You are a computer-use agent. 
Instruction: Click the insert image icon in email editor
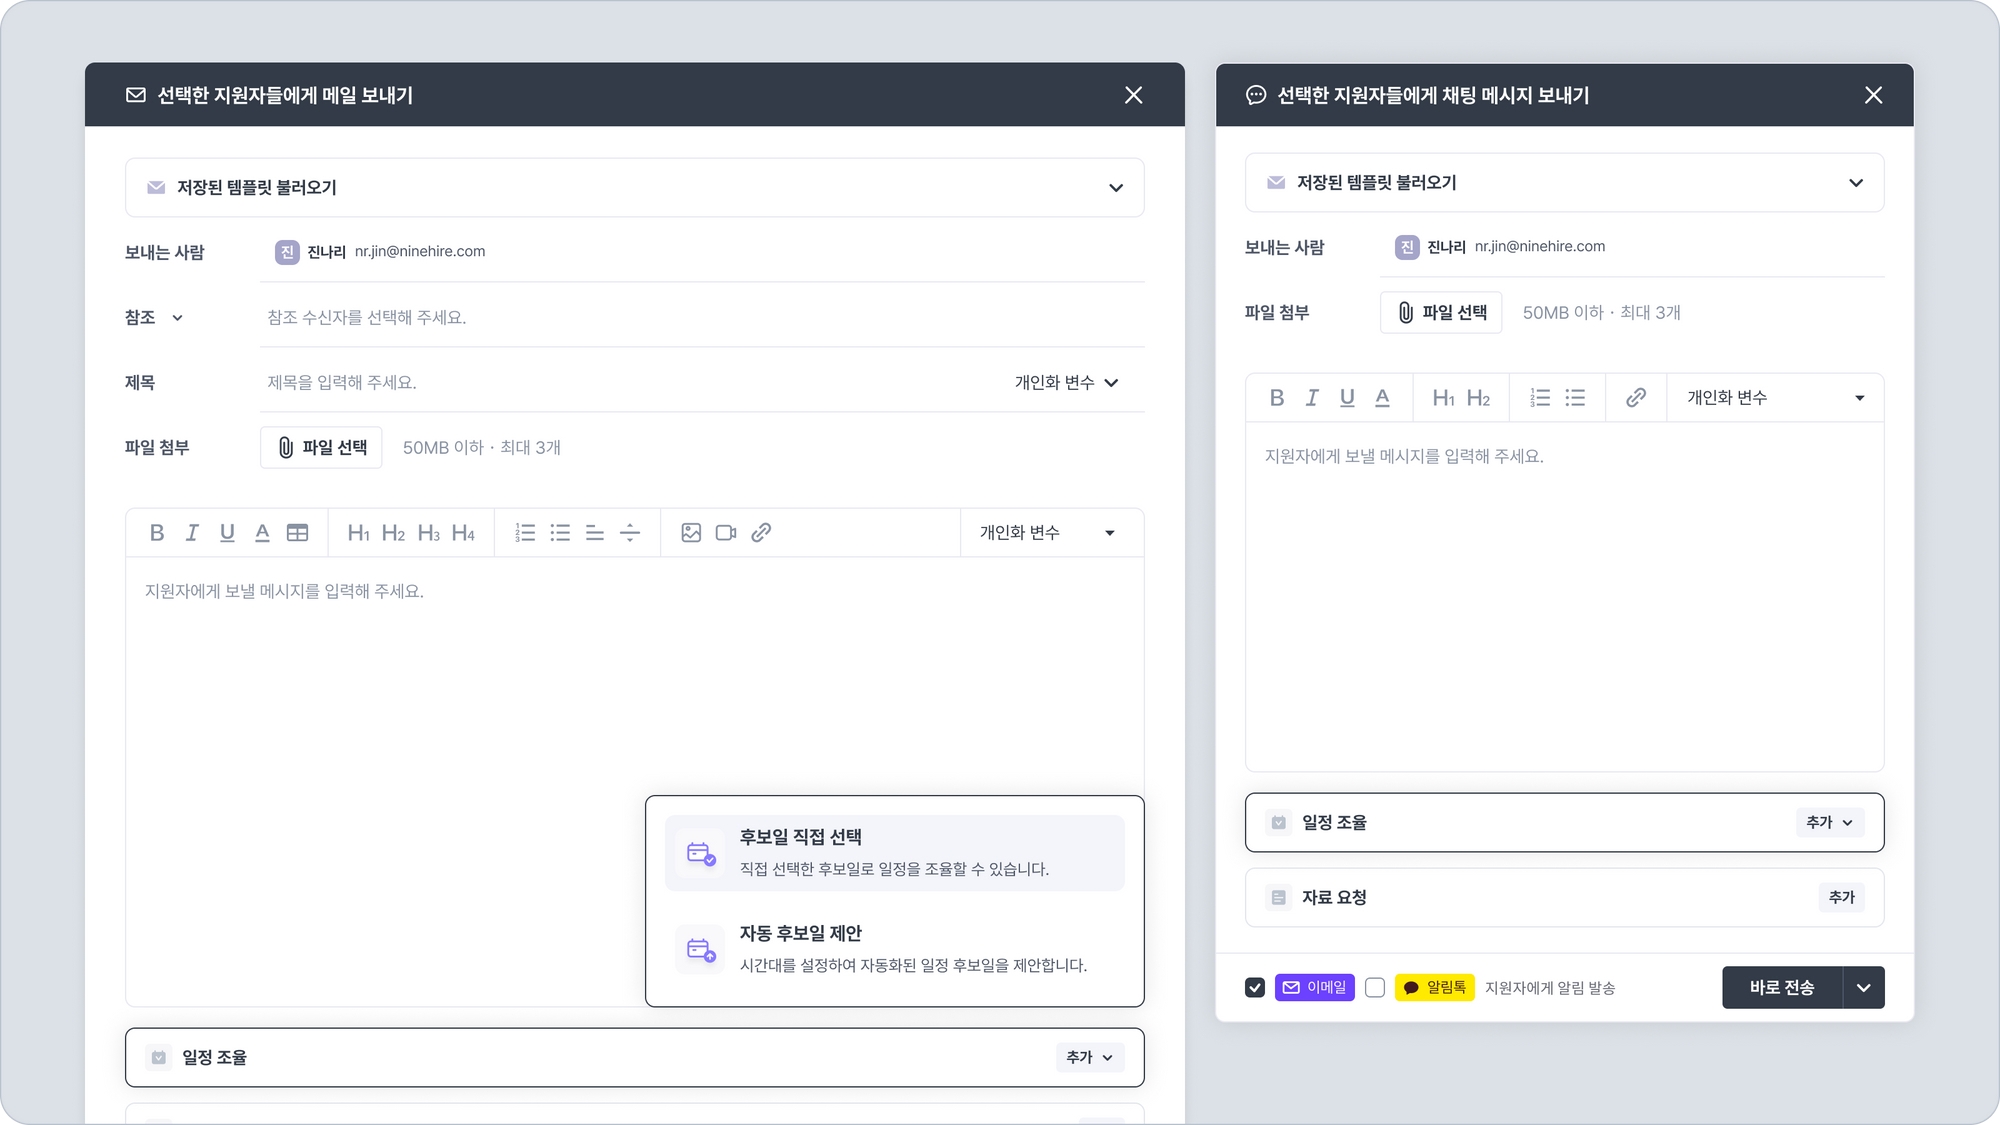click(691, 533)
